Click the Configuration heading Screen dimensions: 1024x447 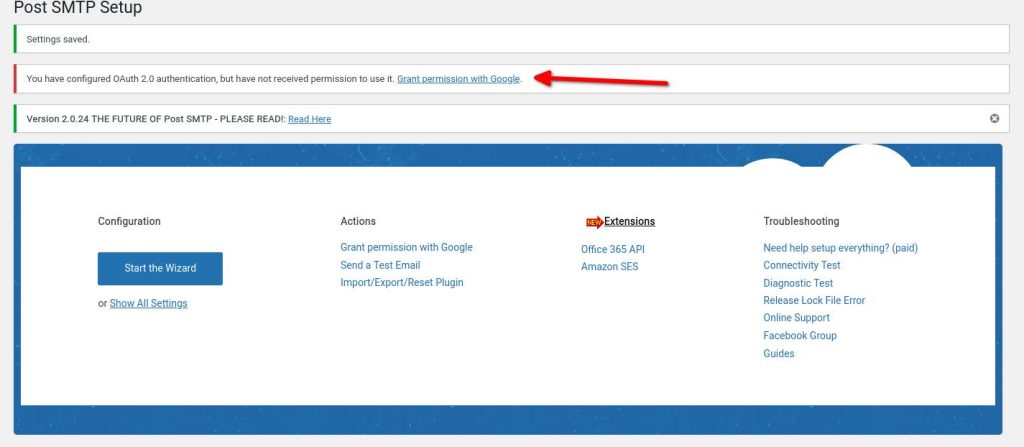click(129, 222)
